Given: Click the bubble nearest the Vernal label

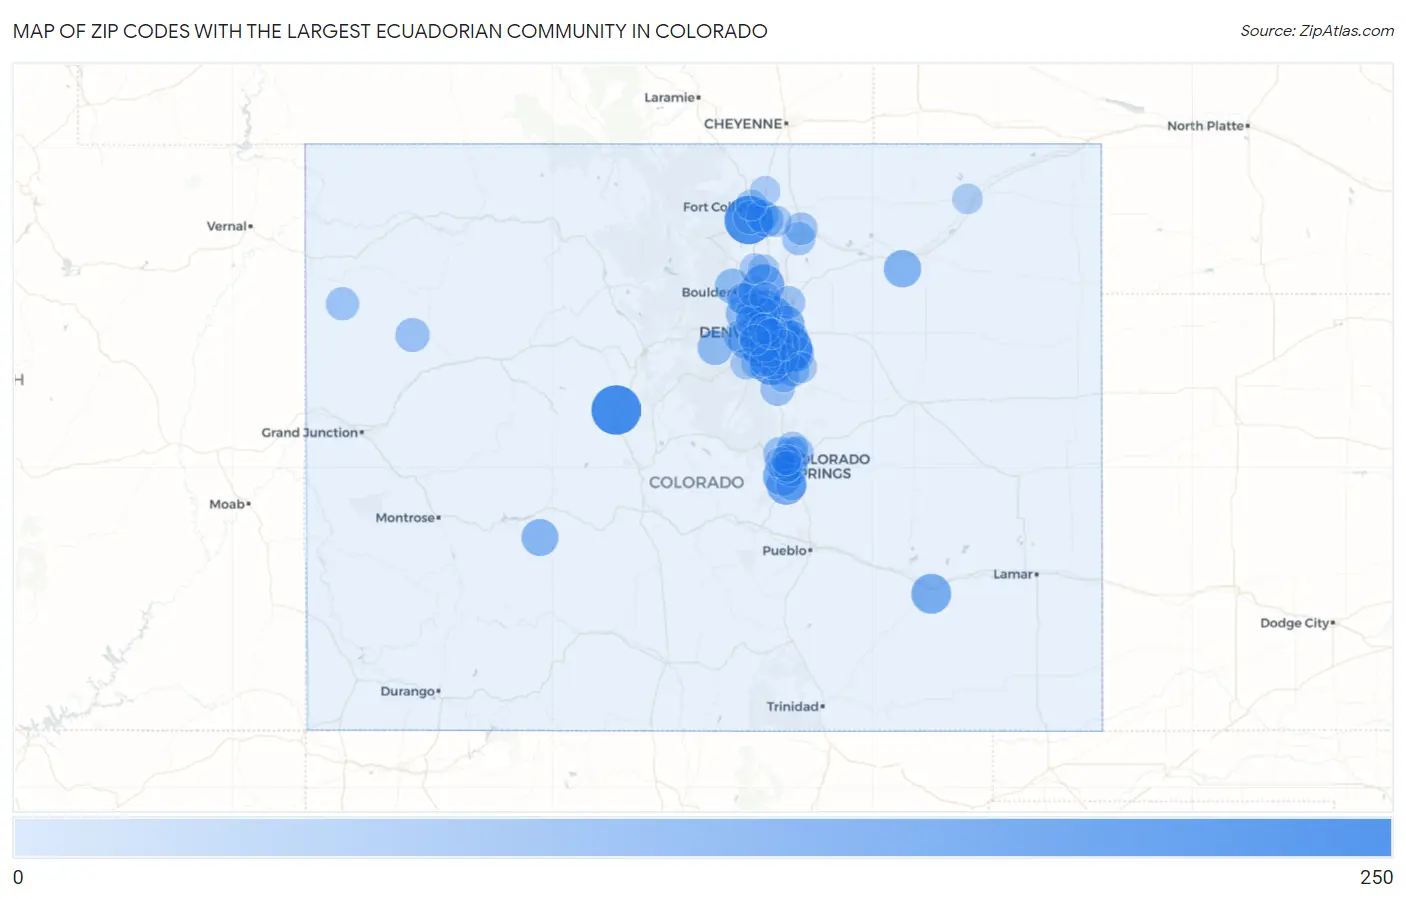Looking at the screenshot, I should tap(343, 304).
